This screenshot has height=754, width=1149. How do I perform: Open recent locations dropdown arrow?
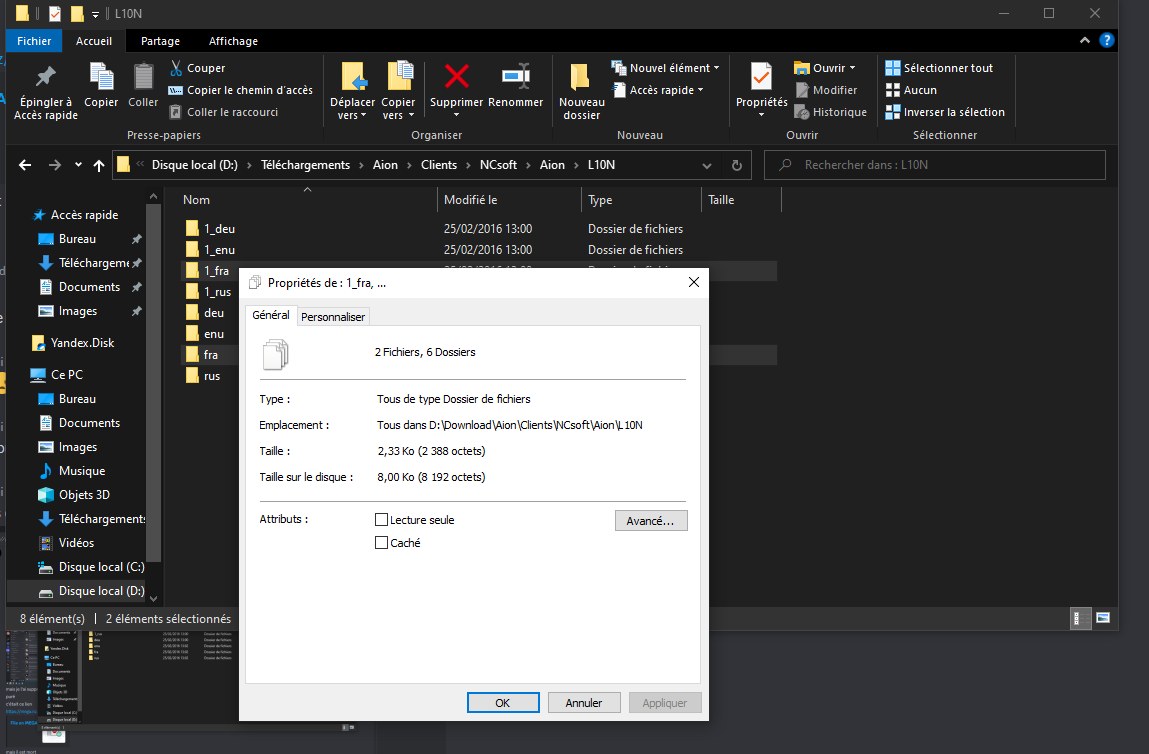pos(78,165)
